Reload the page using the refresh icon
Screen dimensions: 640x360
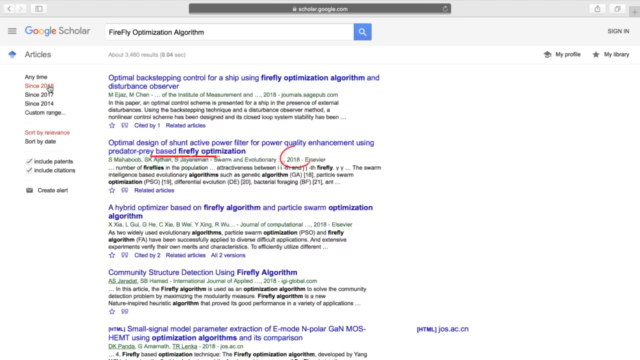point(445,9)
